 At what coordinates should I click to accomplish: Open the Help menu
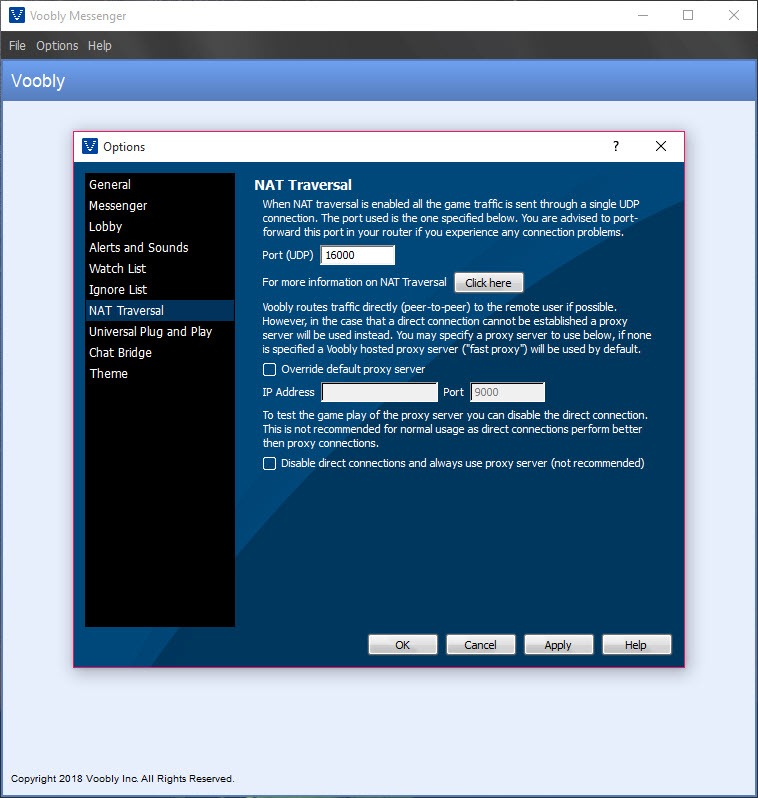point(100,45)
